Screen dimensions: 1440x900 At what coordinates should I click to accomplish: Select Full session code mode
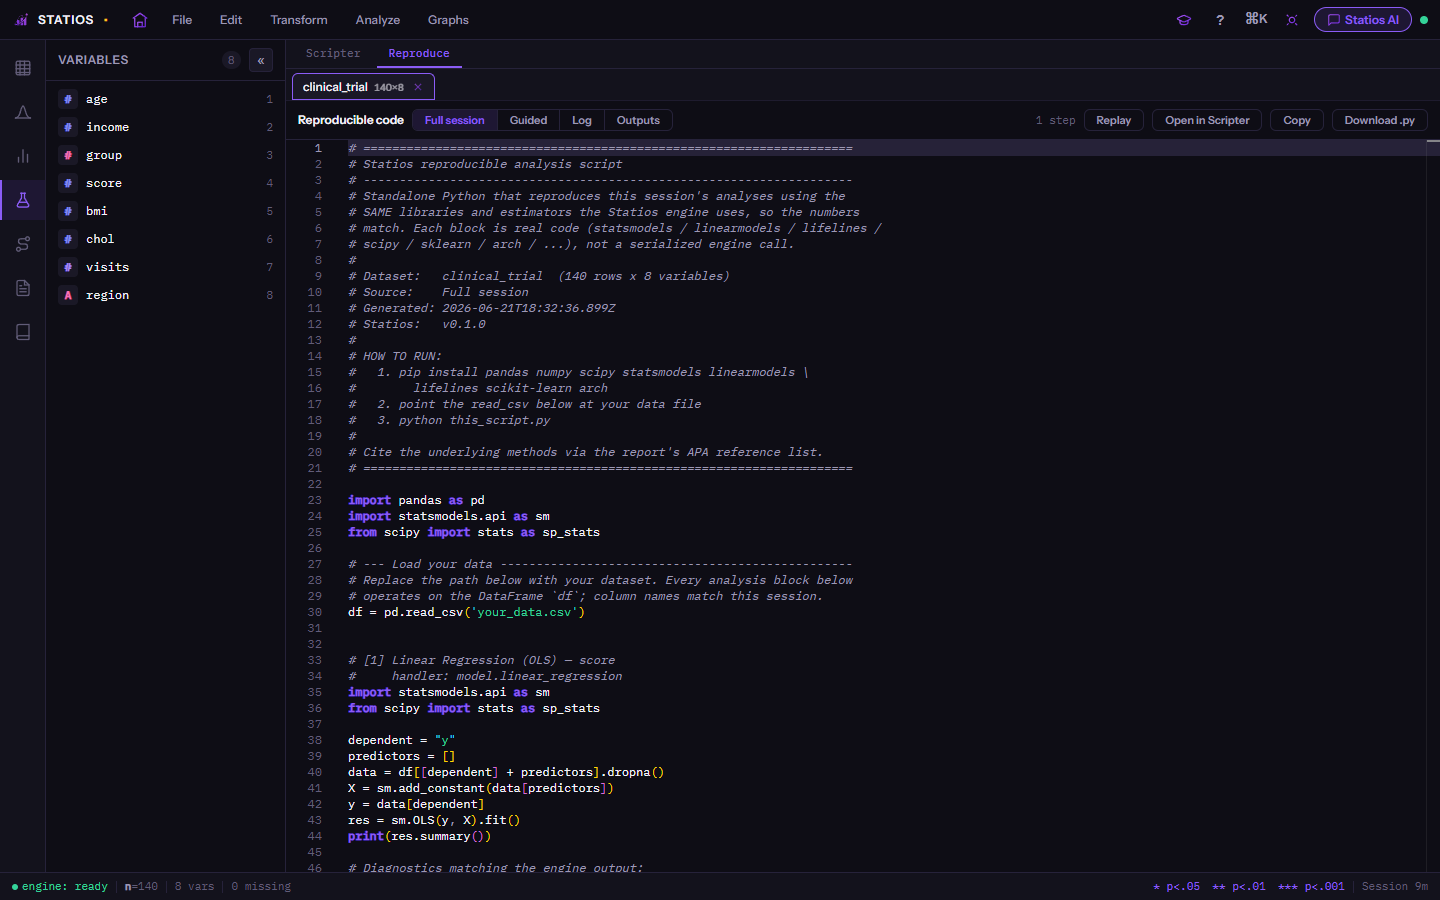(455, 120)
